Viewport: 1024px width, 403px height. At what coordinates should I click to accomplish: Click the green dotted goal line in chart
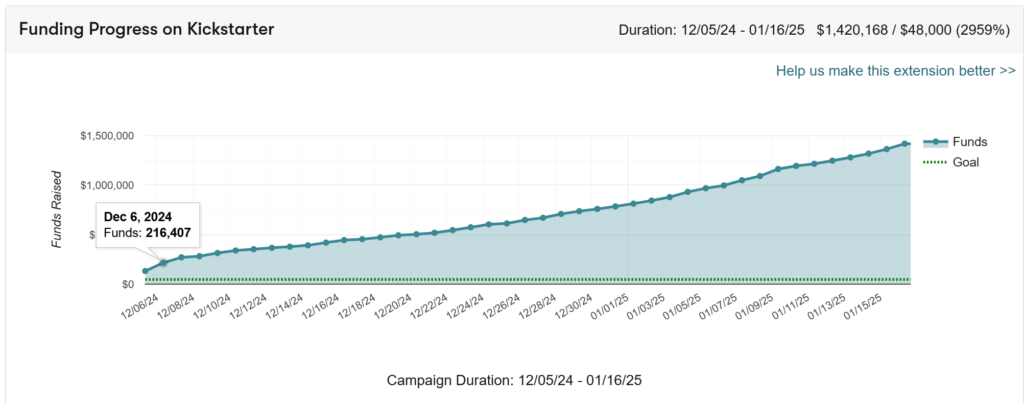[500, 279]
